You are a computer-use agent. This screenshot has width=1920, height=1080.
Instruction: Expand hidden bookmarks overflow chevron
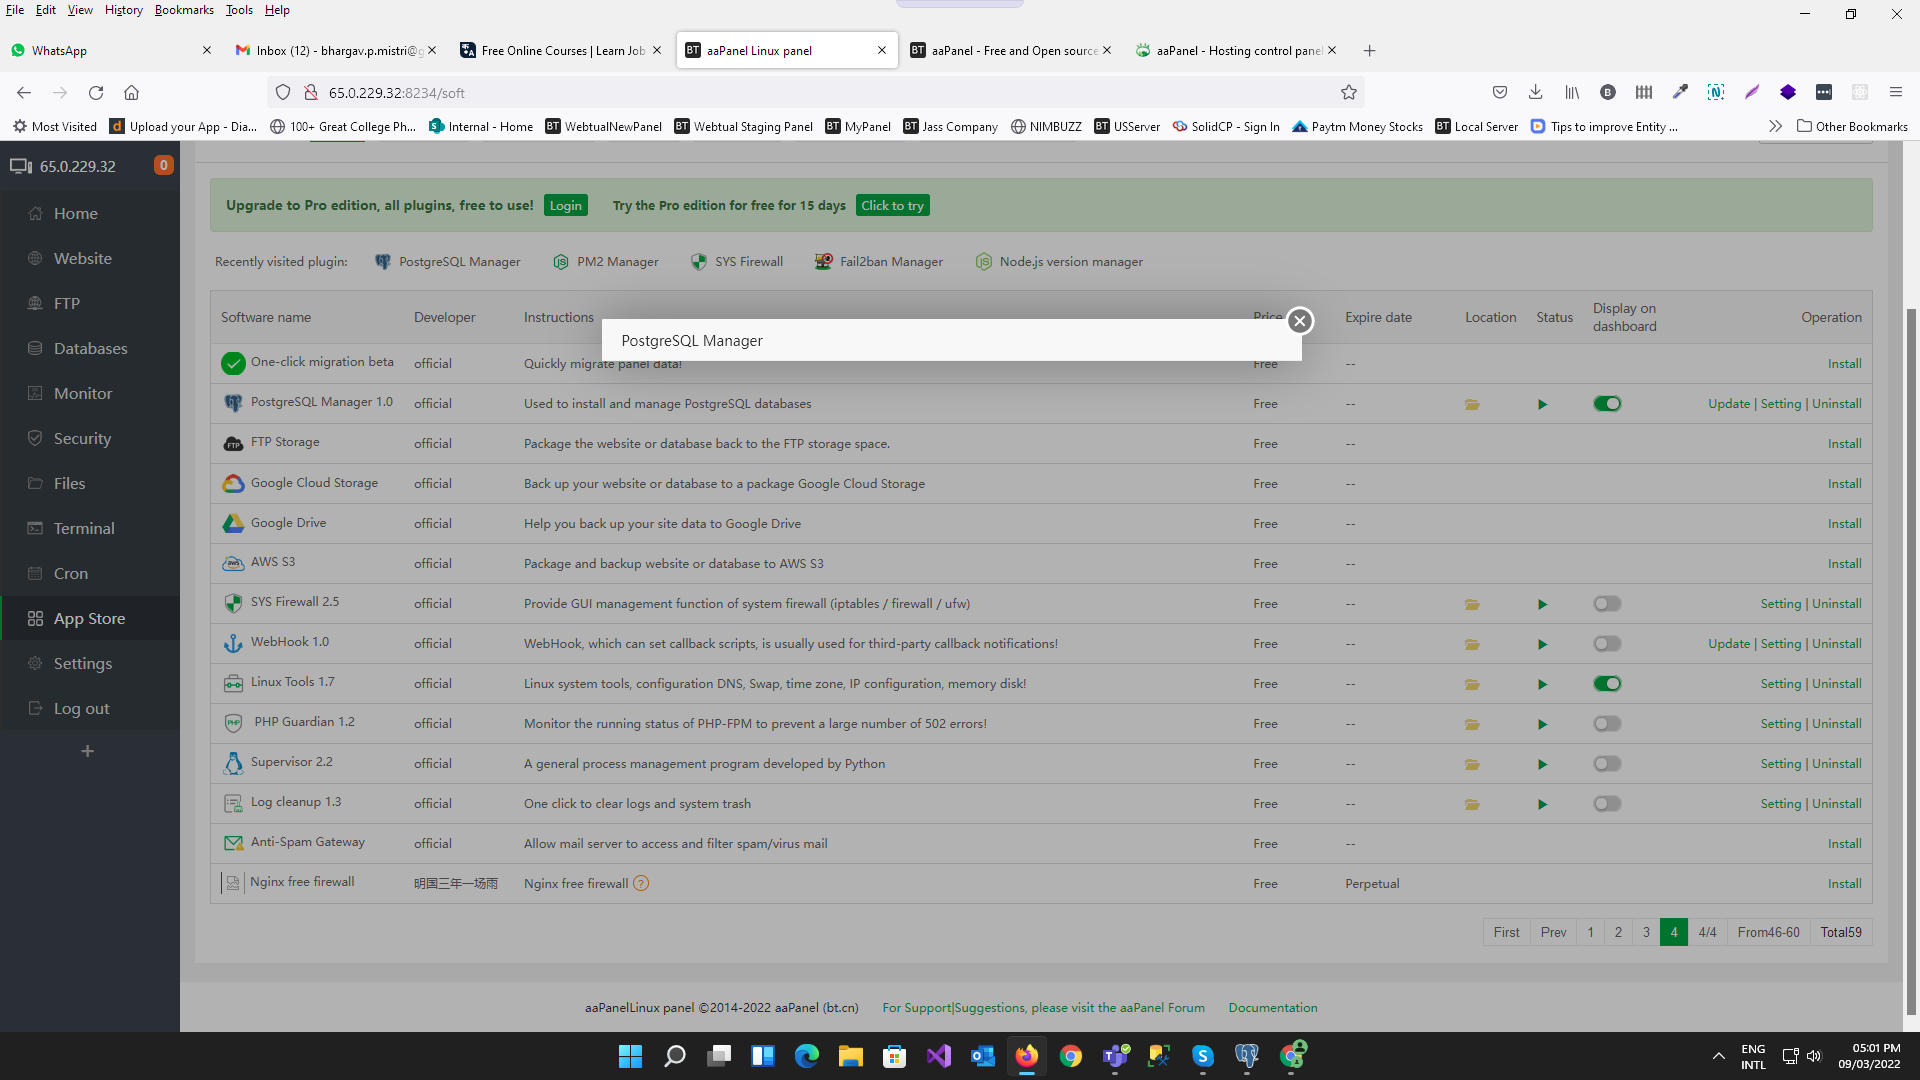(x=1775, y=127)
